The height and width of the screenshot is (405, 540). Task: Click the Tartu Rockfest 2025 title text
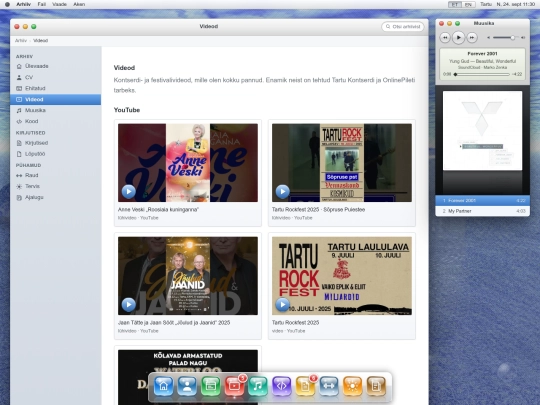pos(295,323)
